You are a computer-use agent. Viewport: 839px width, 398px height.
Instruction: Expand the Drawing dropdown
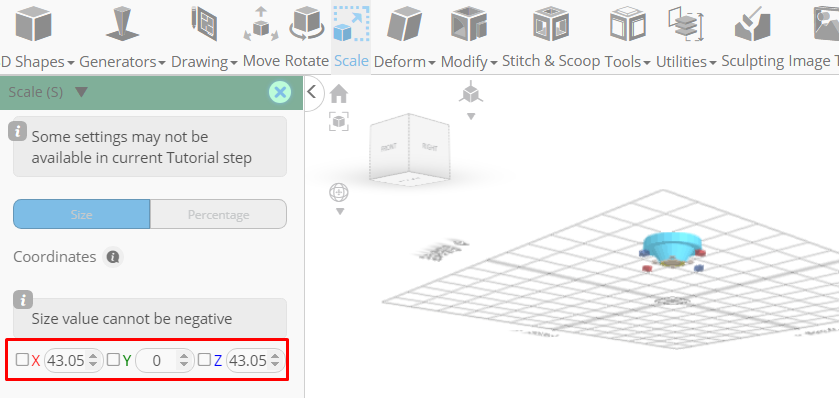[x=234, y=63]
